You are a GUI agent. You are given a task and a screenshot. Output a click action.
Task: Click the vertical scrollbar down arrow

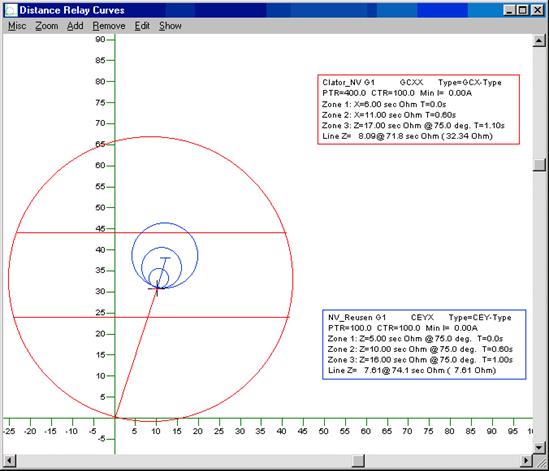pyautogui.click(x=539, y=447)
